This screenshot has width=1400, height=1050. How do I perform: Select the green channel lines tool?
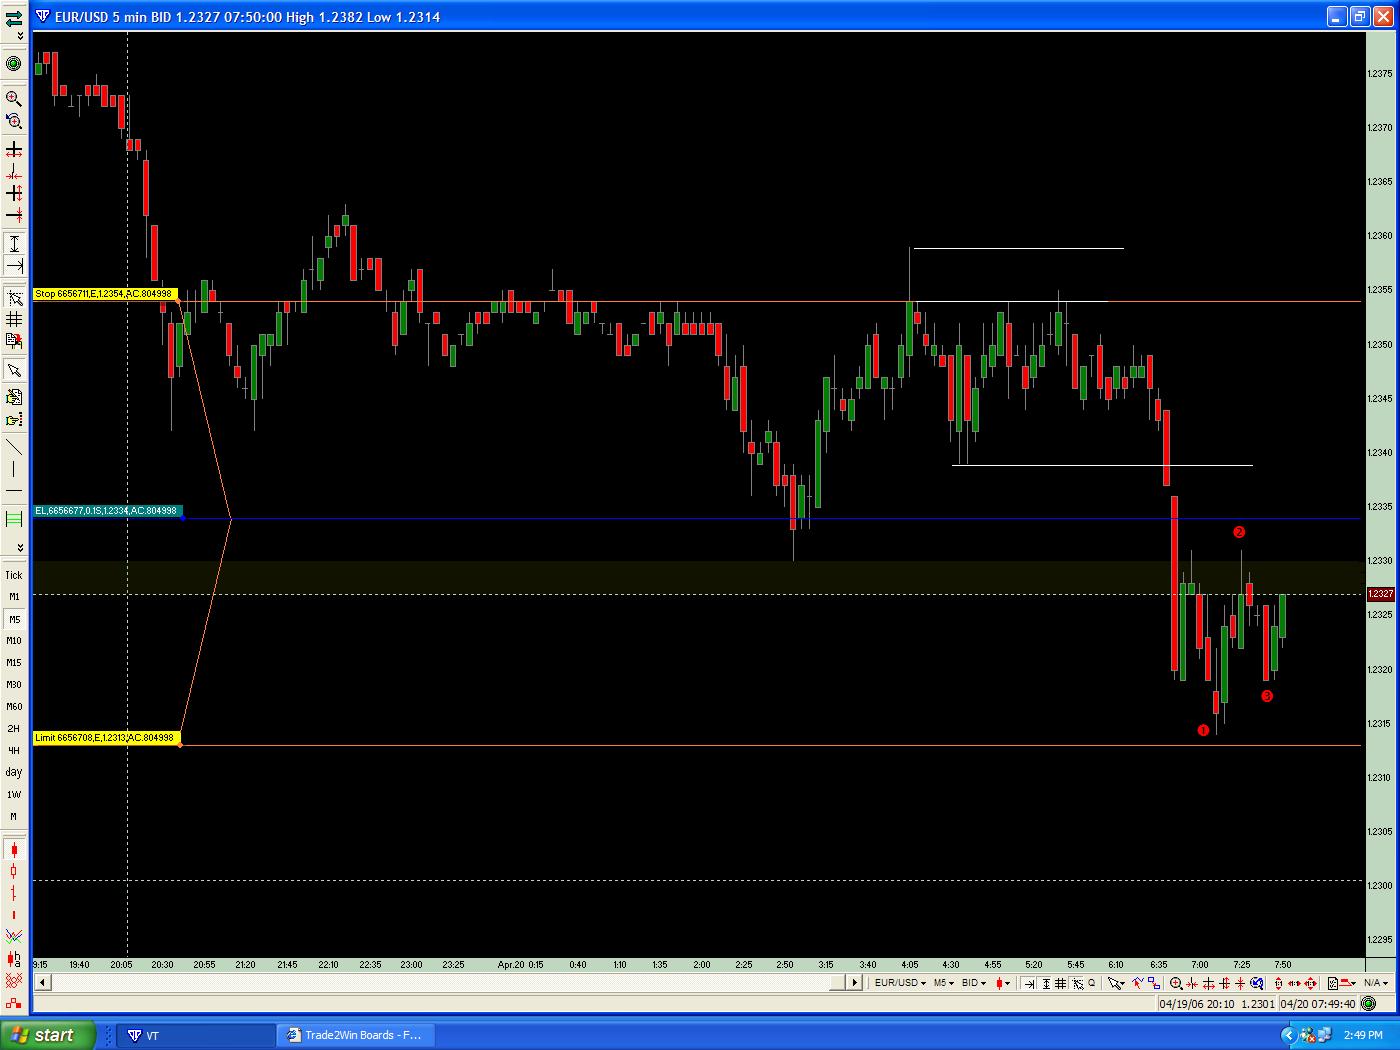pyautogui.click(x=14, y=518)
